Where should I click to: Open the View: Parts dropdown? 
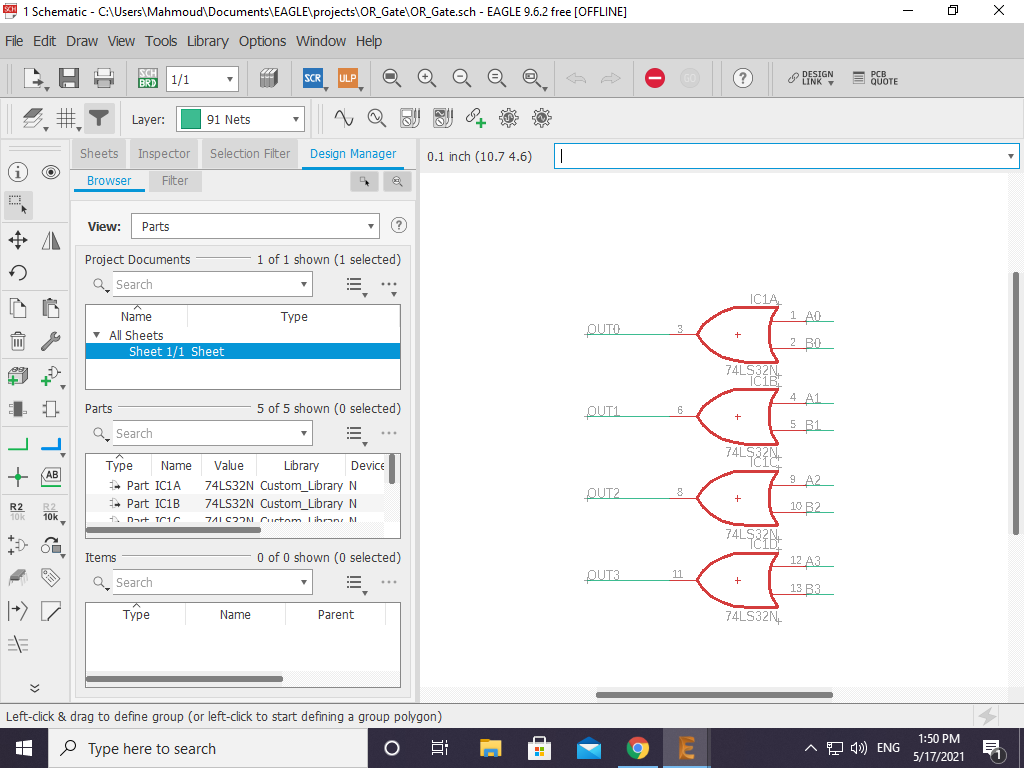point(255,226)
